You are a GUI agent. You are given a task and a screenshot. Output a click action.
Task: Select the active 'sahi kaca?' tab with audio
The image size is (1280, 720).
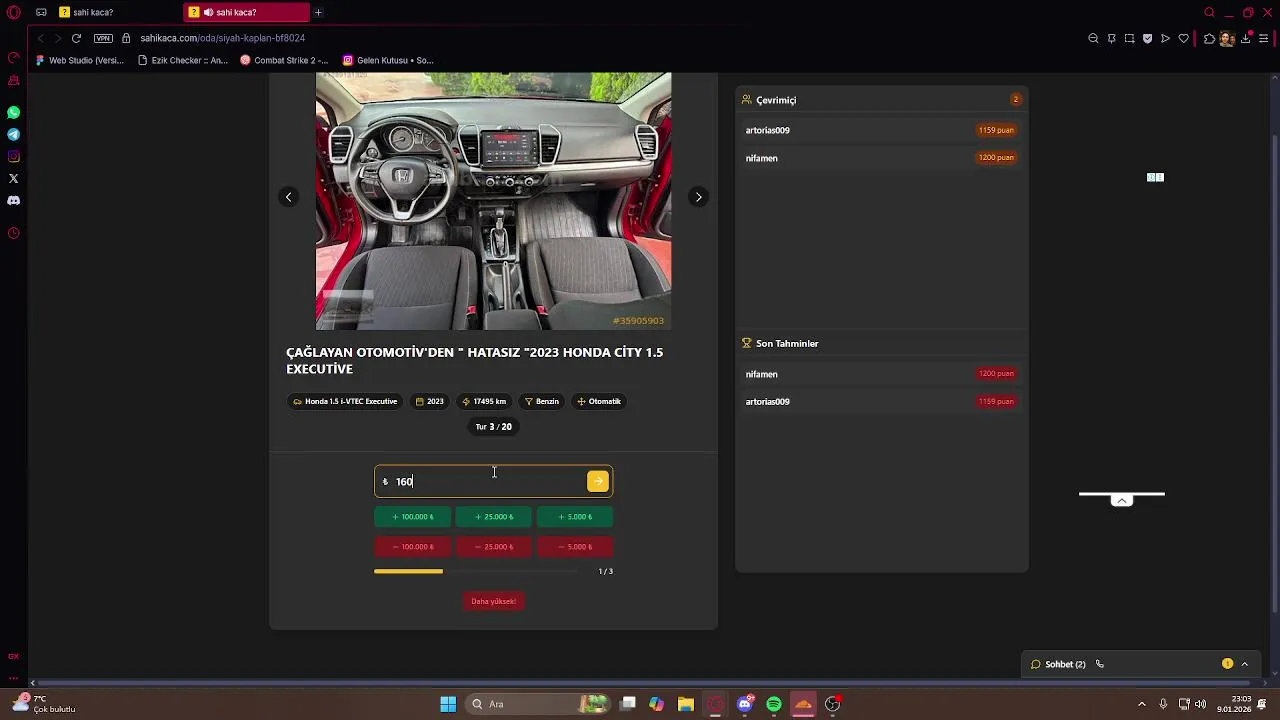(x=247, y=12)
